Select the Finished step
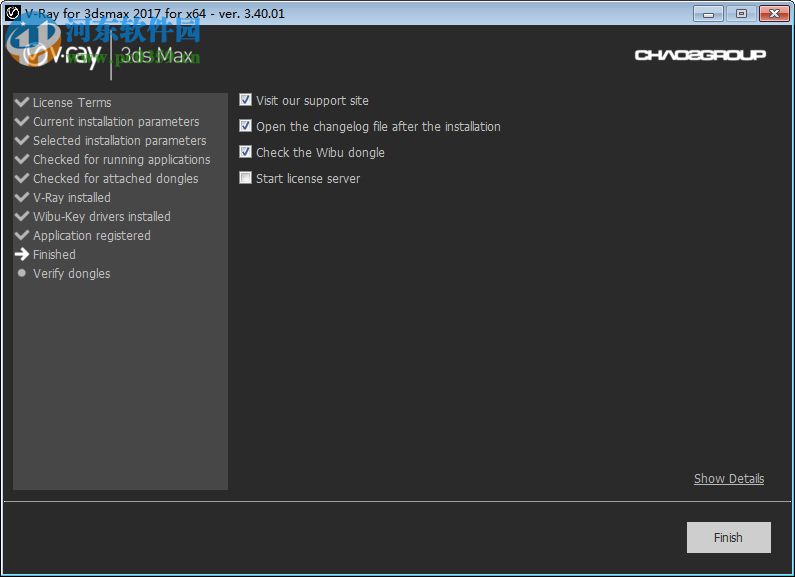This screenshot has height=577, width=795. click(x=54, y=255)
